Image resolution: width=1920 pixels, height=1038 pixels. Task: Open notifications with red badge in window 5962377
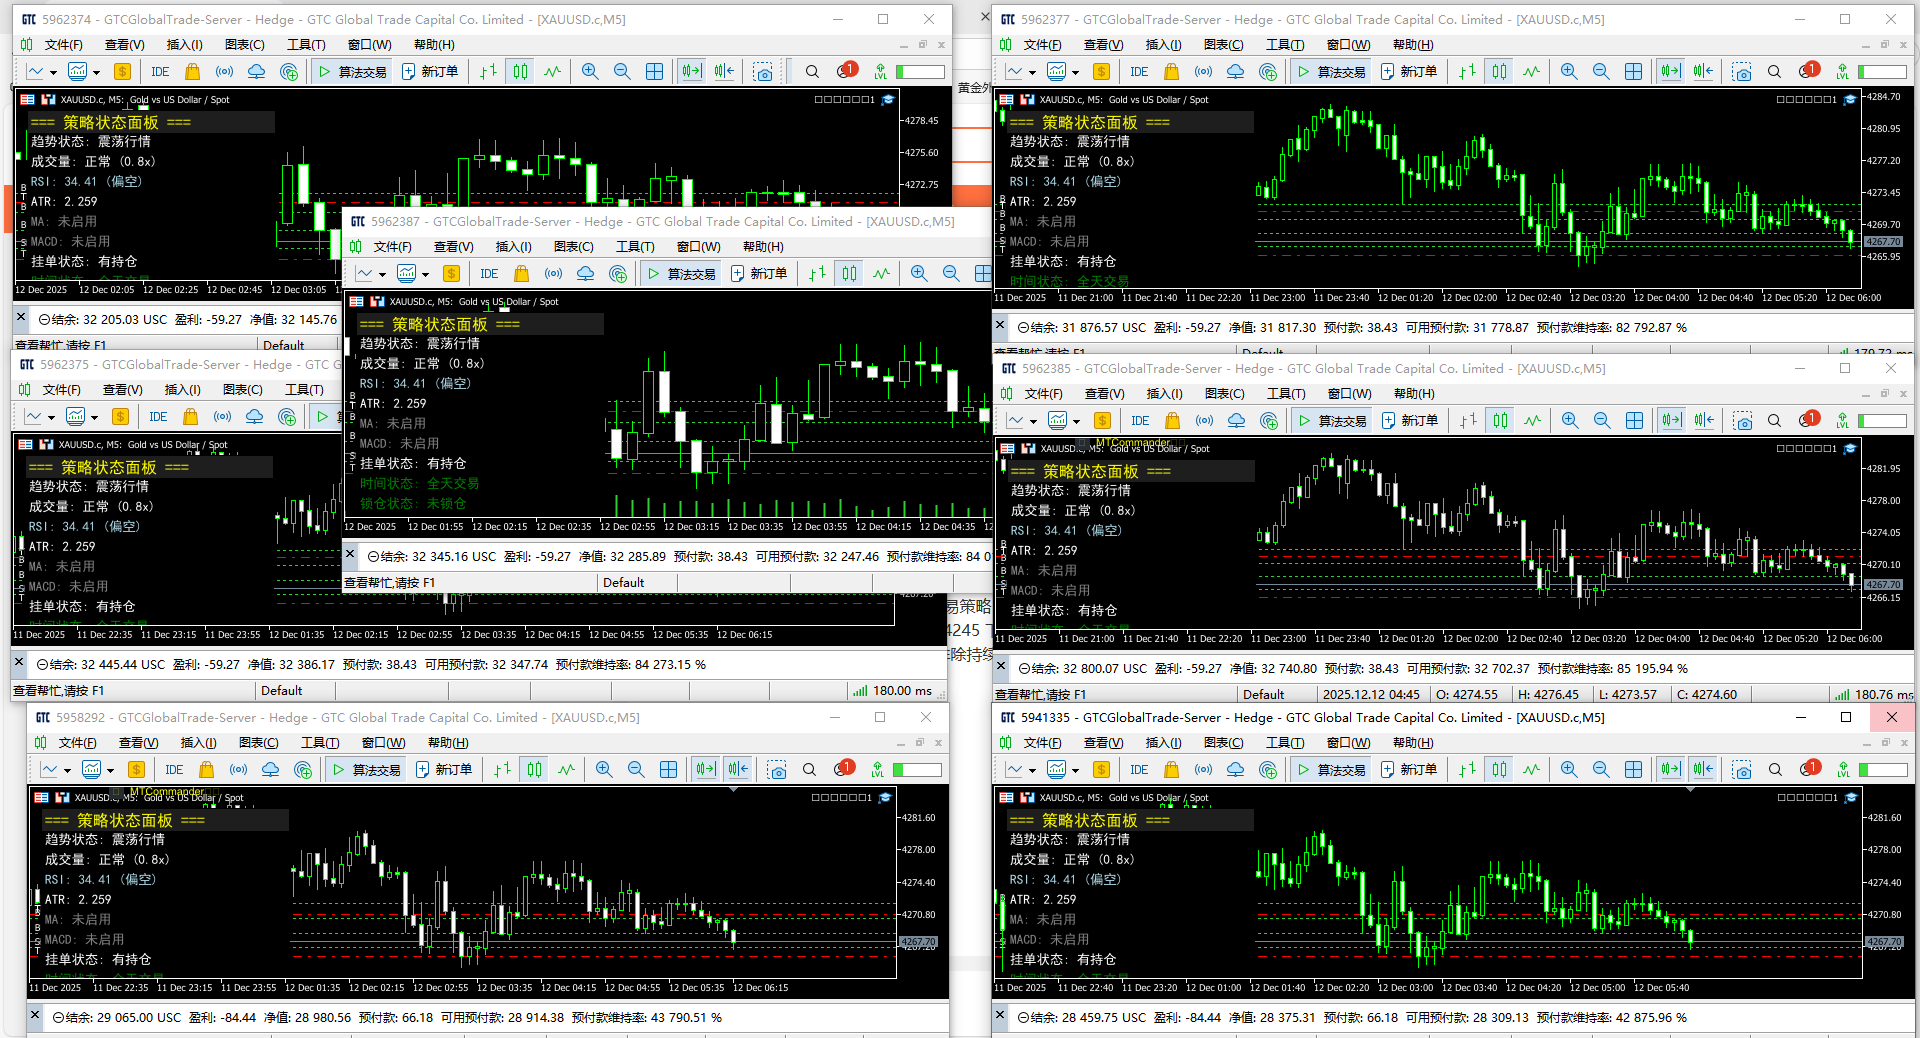(x=1808, y=70)
